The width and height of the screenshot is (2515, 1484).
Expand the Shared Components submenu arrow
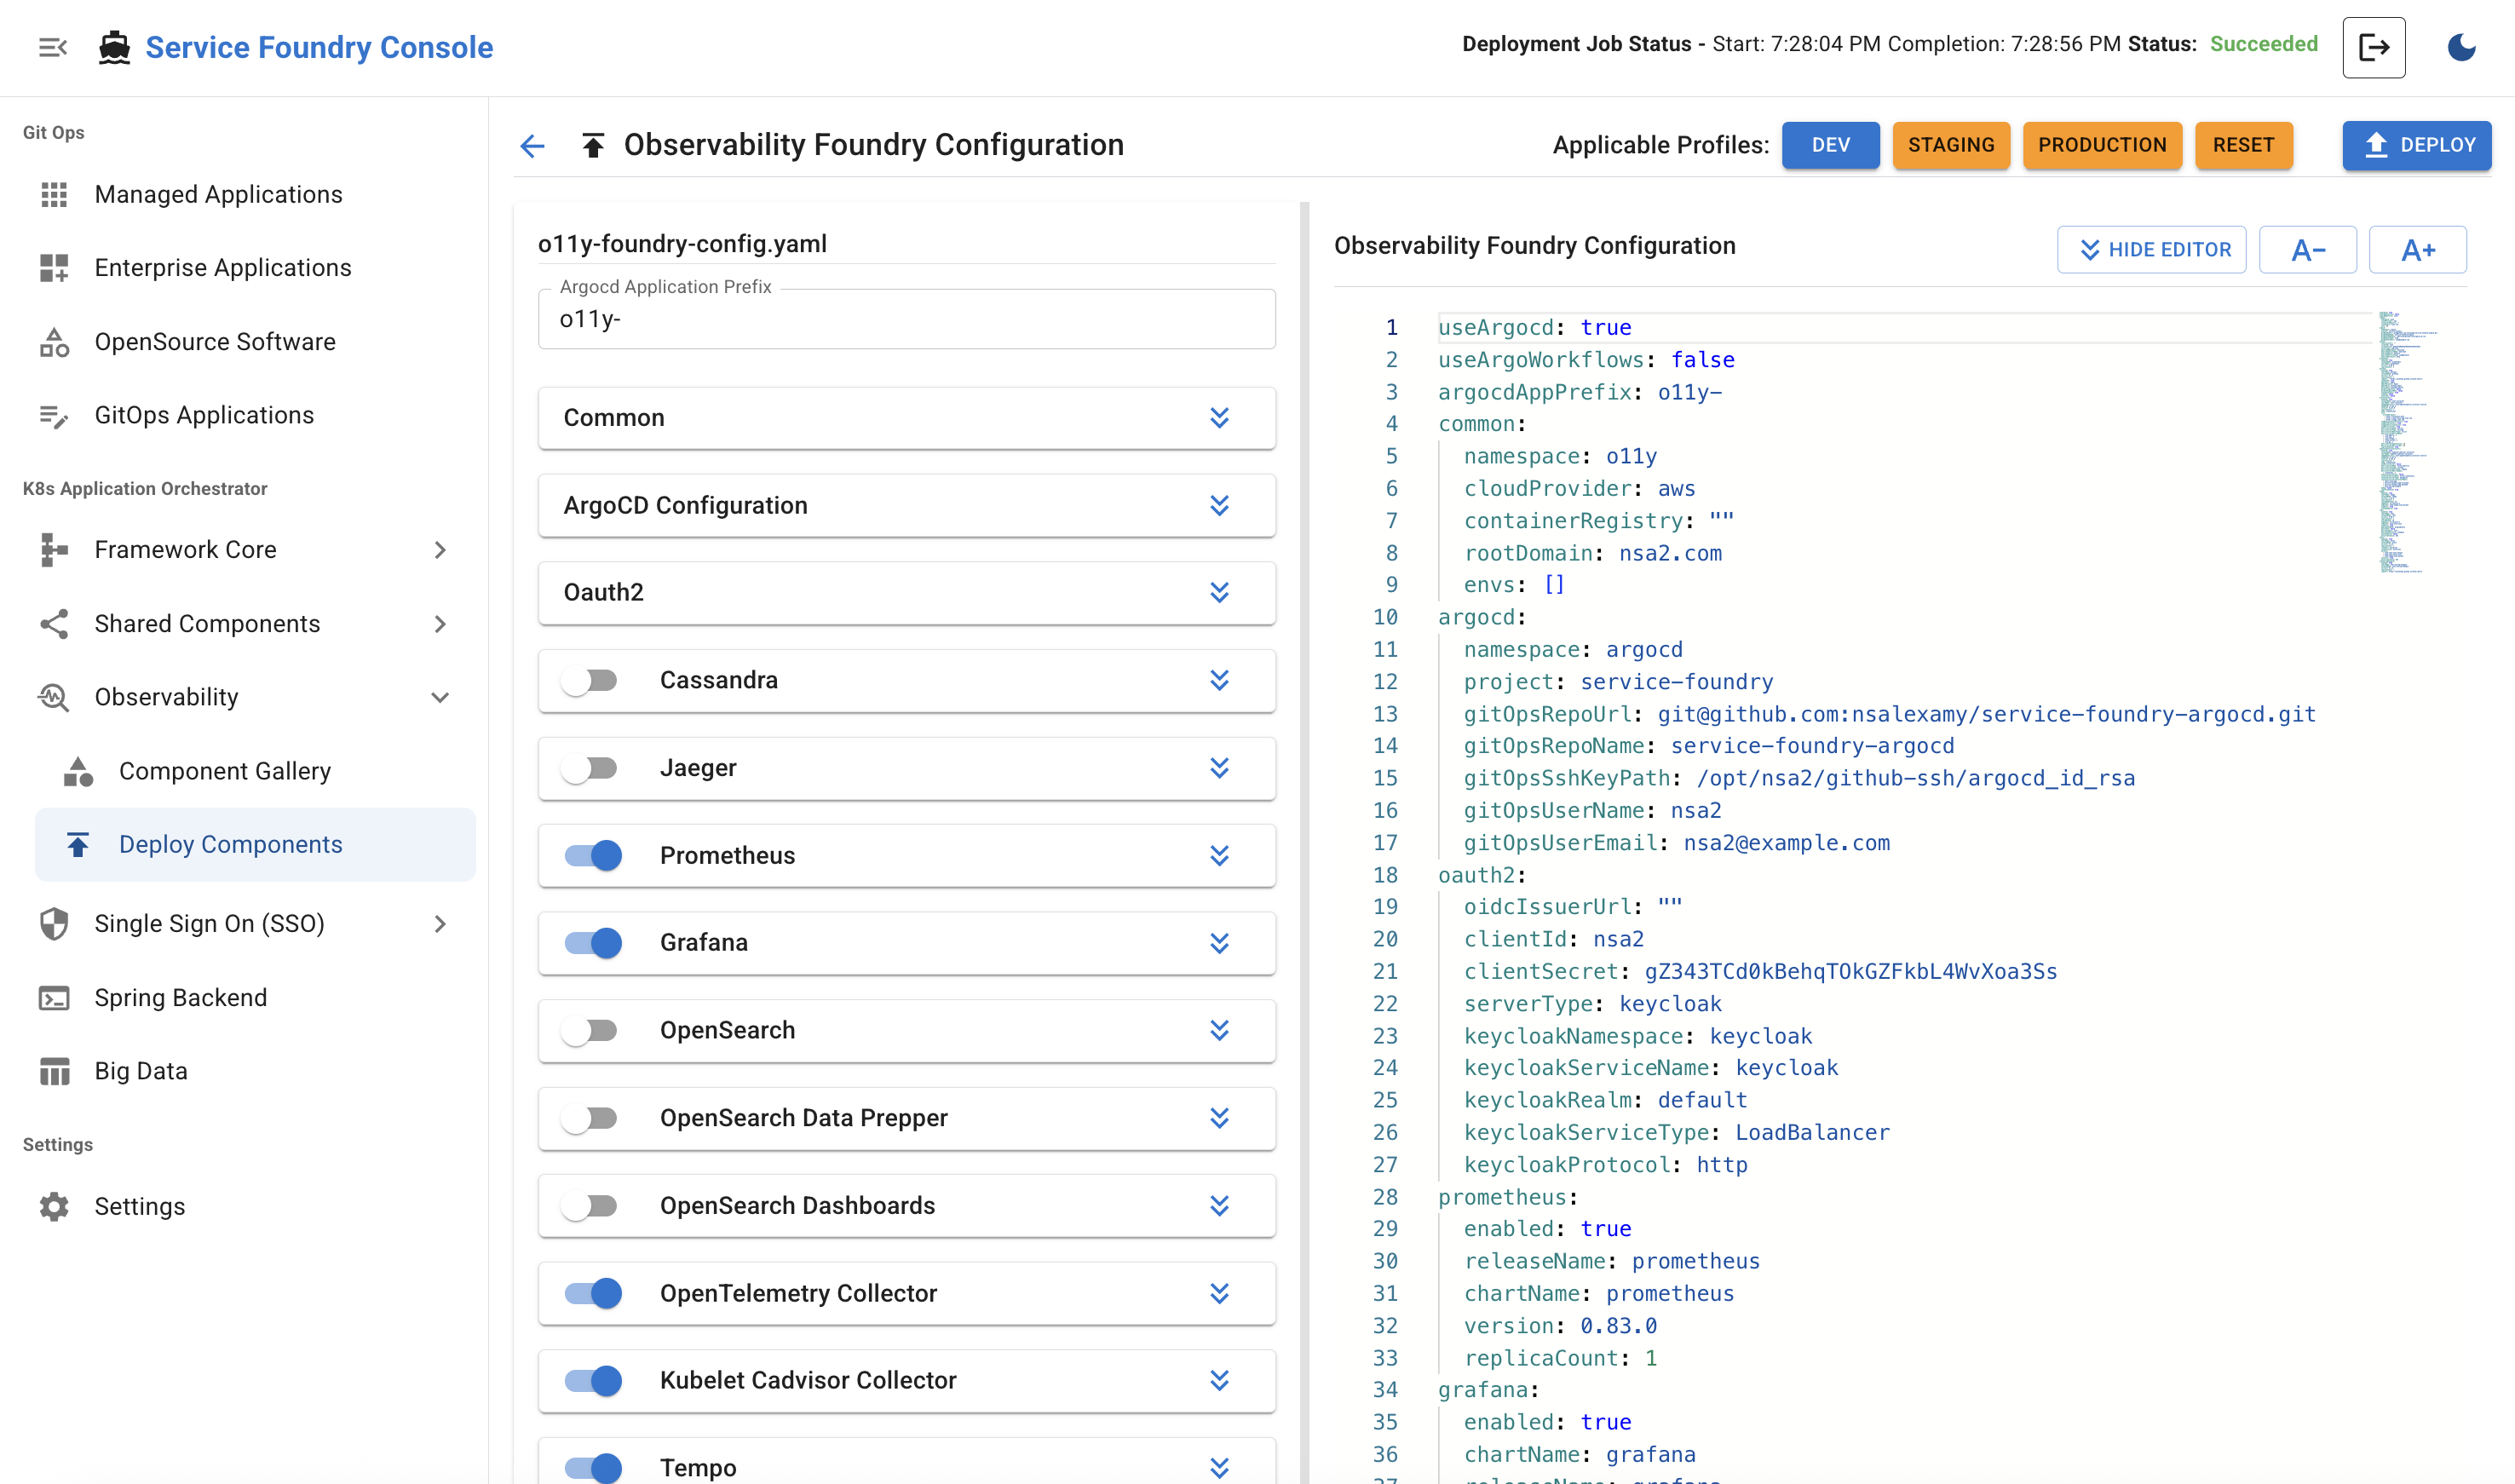tap(440, 624)
